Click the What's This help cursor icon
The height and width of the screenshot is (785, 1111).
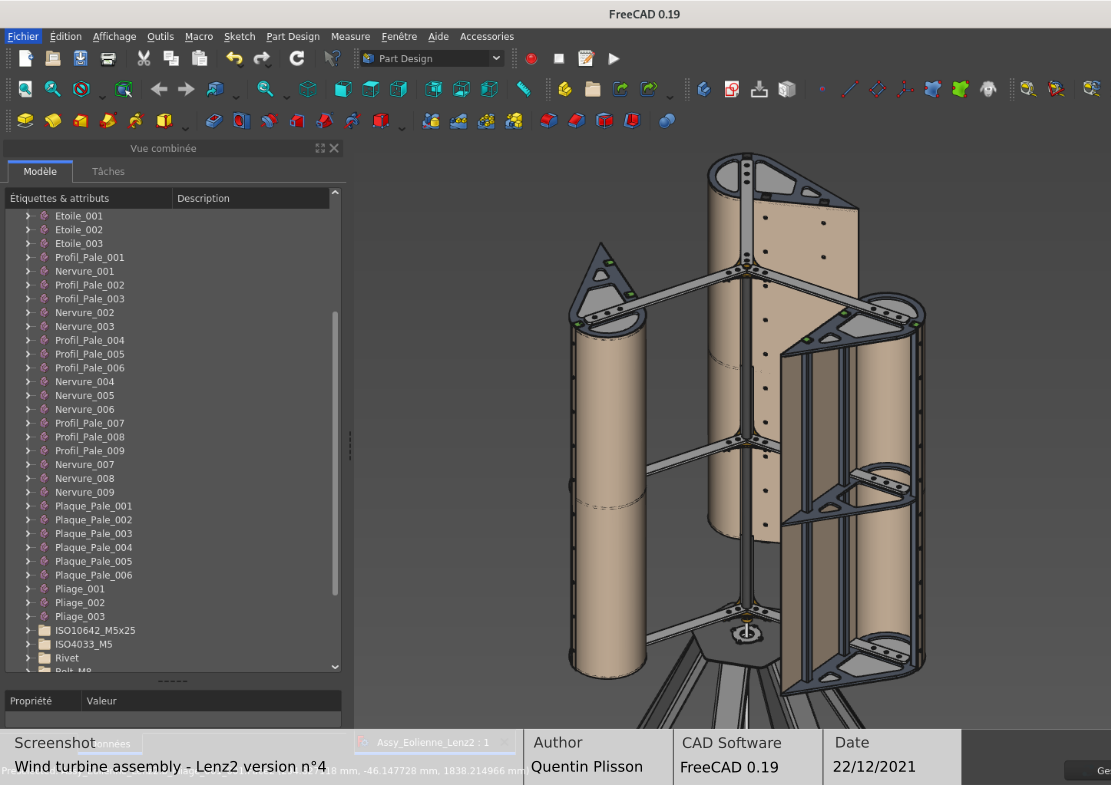point(333,59)
